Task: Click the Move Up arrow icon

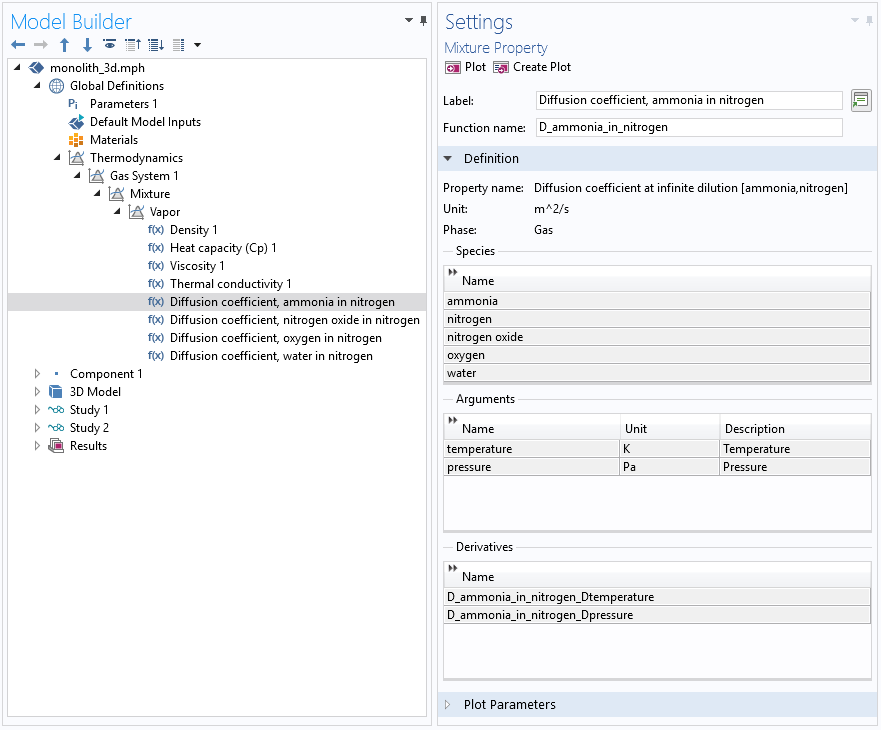Action: 65,45
